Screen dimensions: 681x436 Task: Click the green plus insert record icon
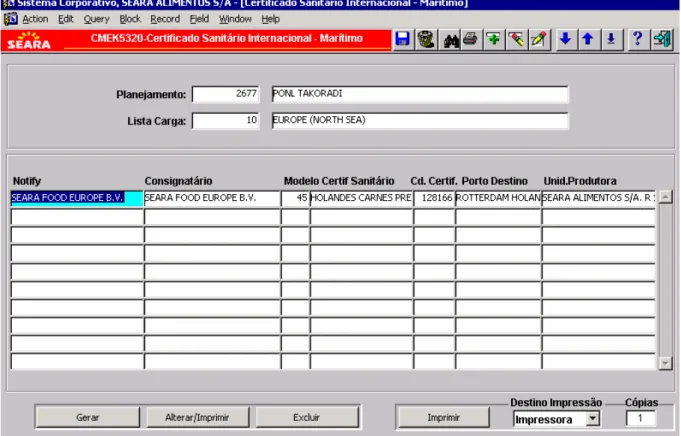coord(493,40)
